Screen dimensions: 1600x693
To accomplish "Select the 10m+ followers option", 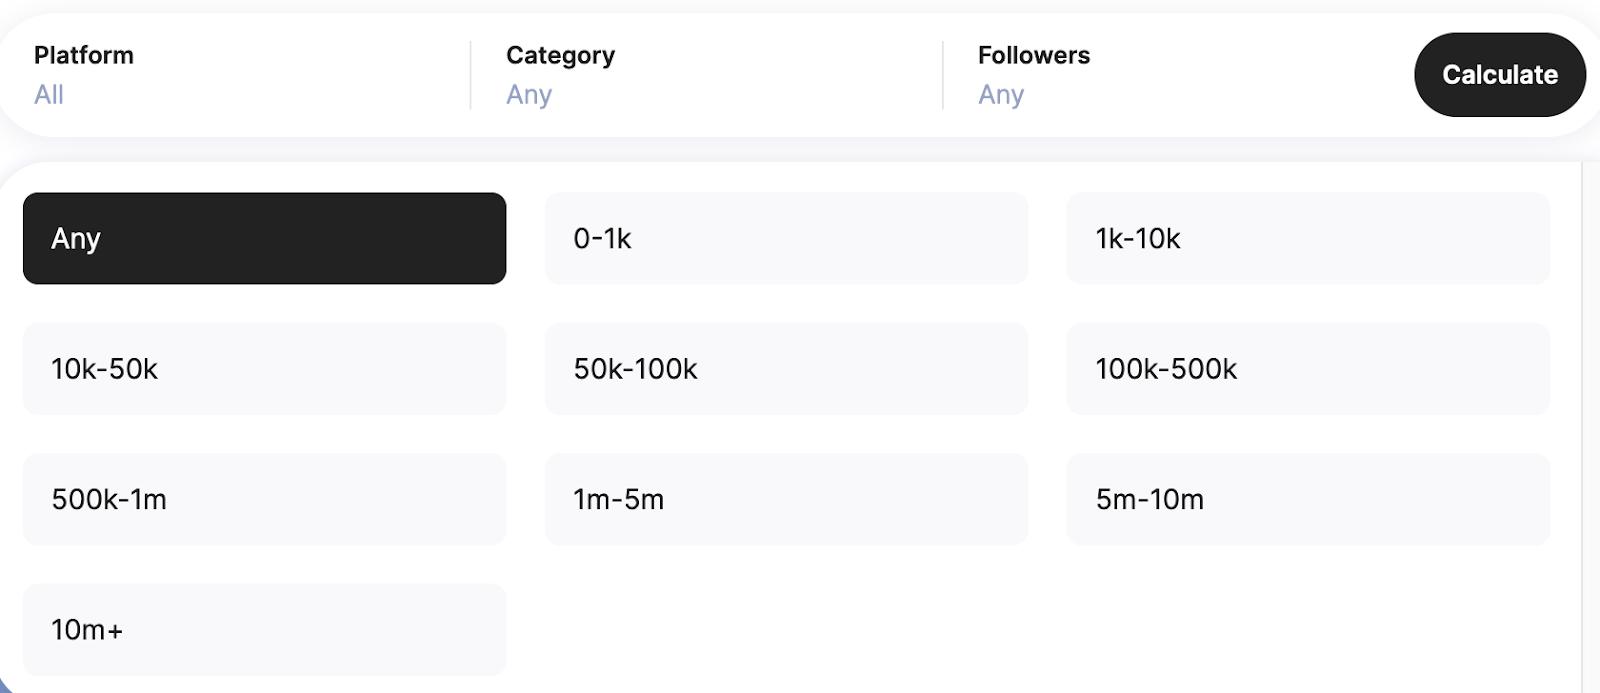I will pyautogui.click(x=264, y=630).
